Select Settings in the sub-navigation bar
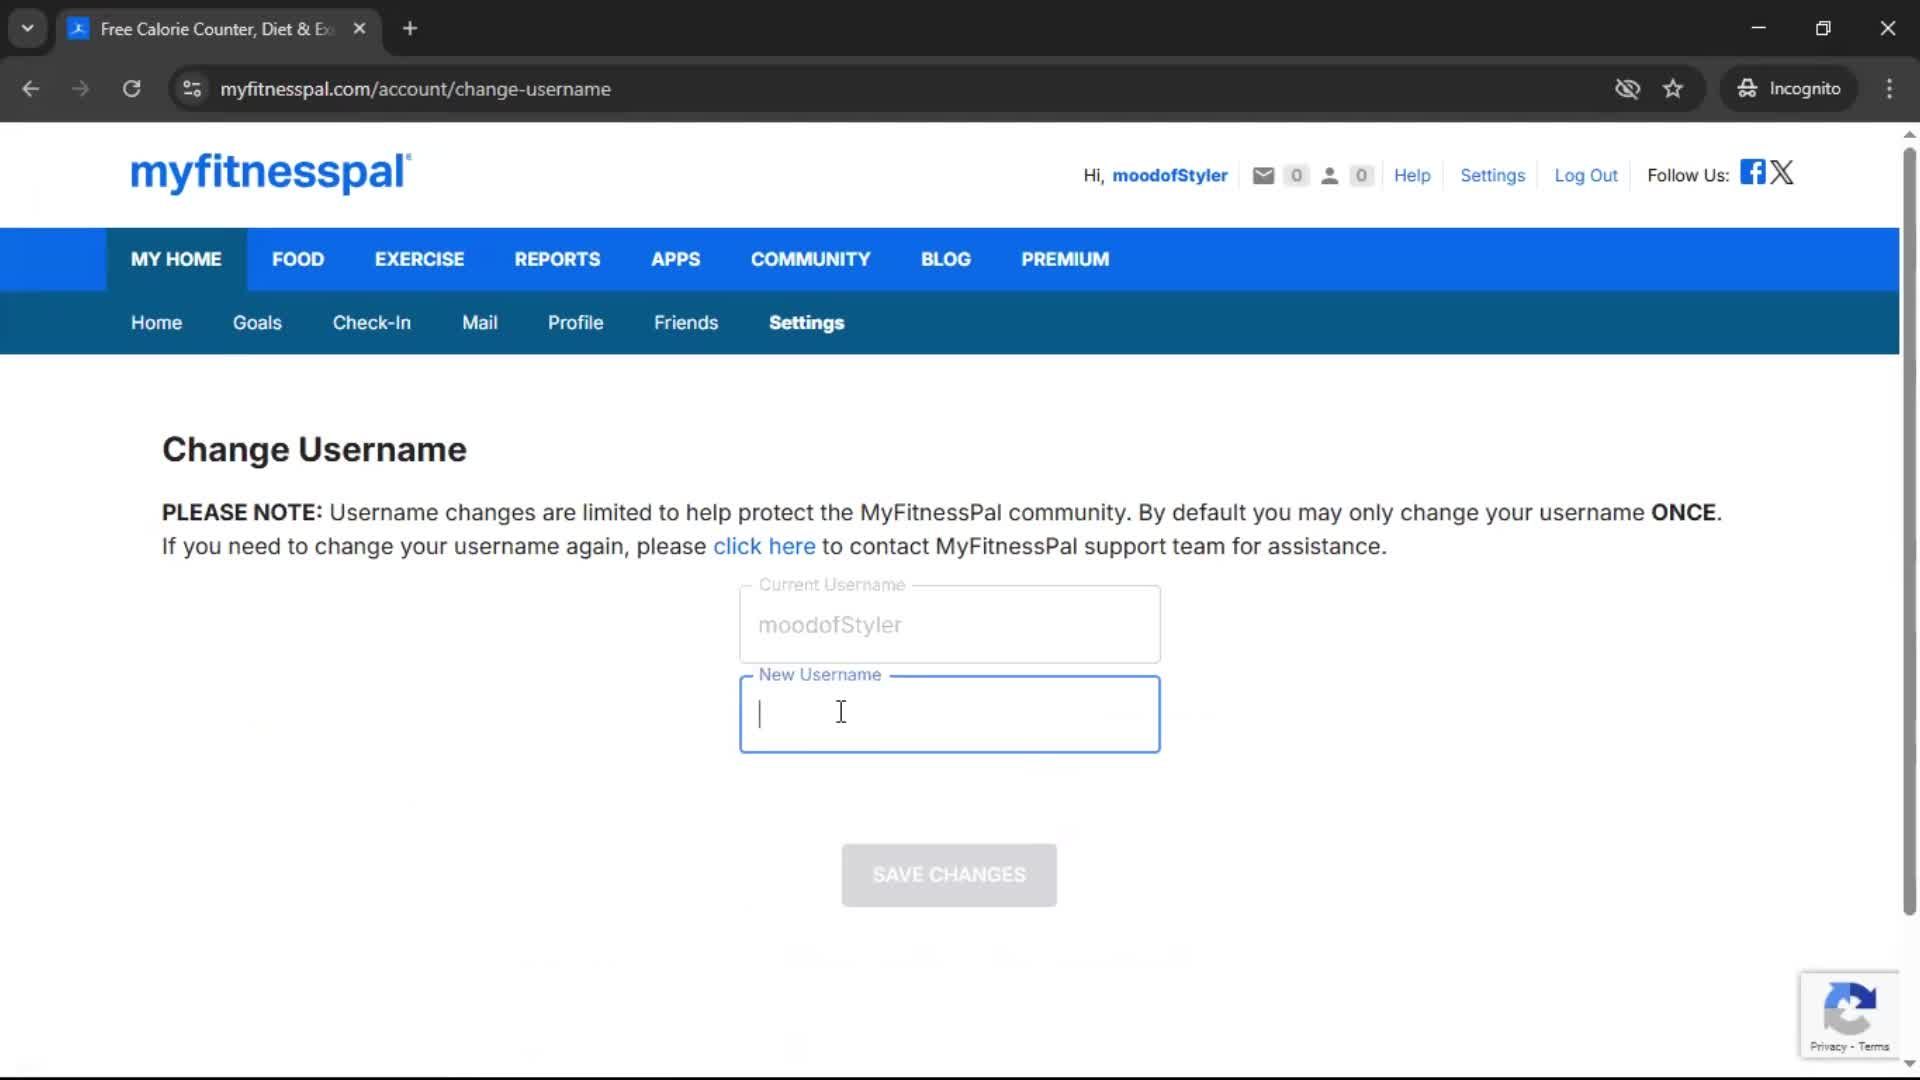 806,323
